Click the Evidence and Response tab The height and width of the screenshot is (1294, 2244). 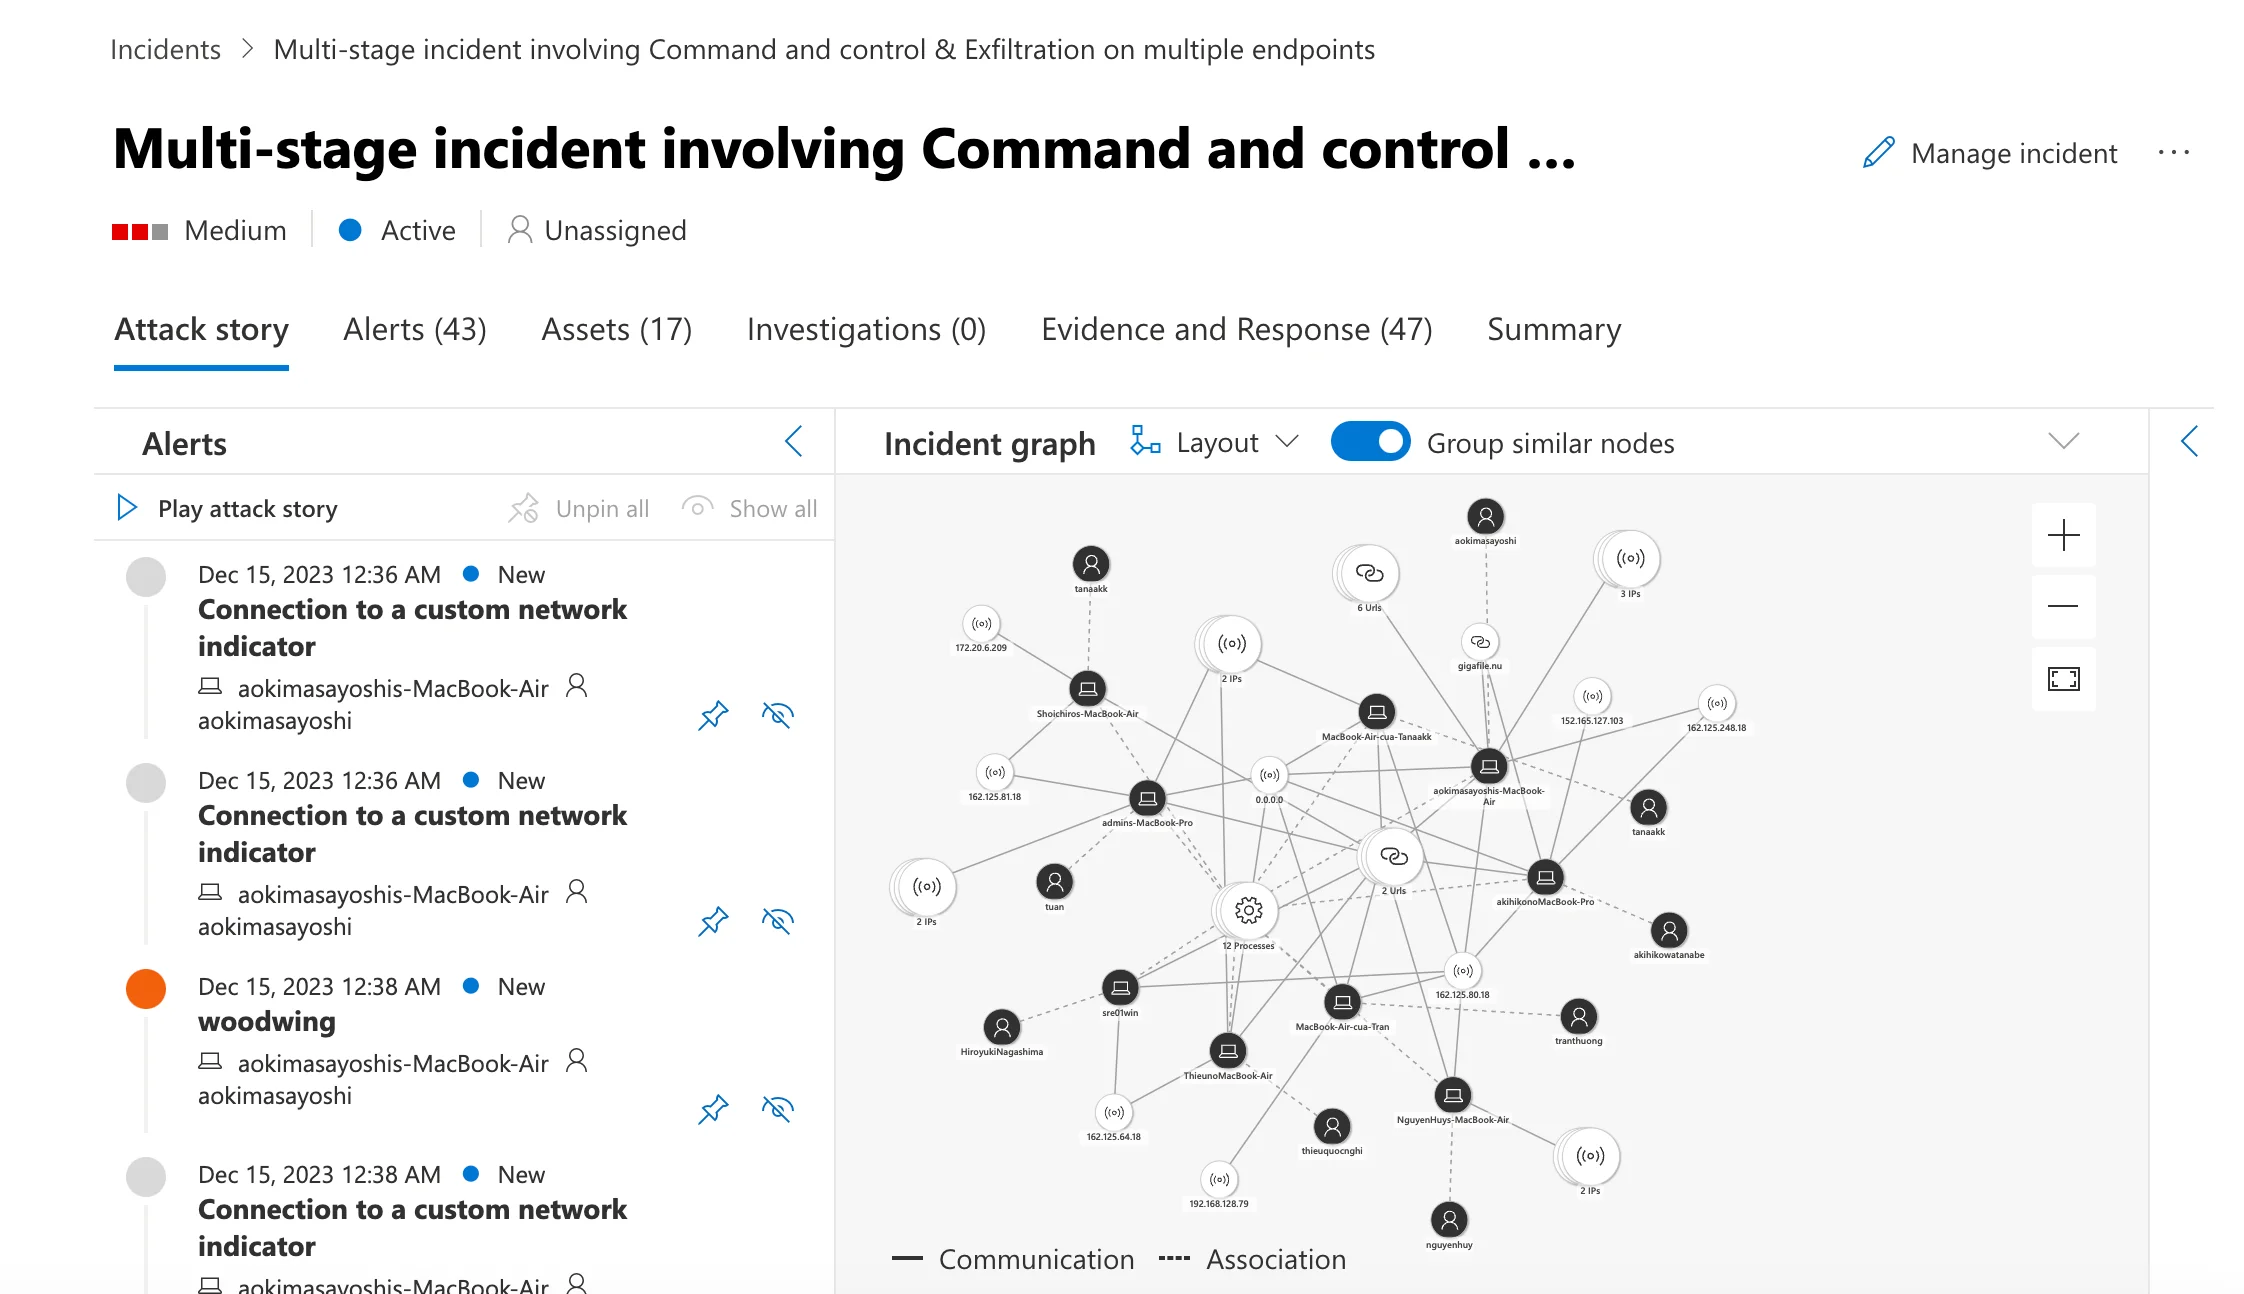[1235, 327]
